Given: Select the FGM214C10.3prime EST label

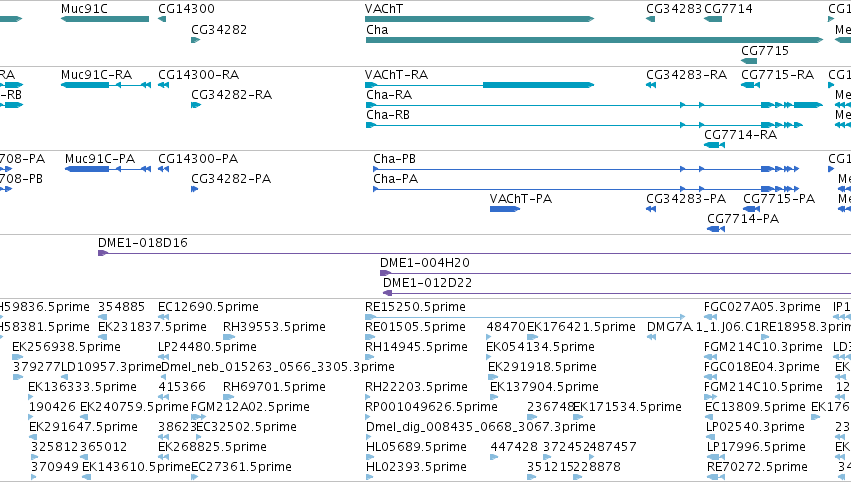Looking at the screenshot, I should point(763,347).
